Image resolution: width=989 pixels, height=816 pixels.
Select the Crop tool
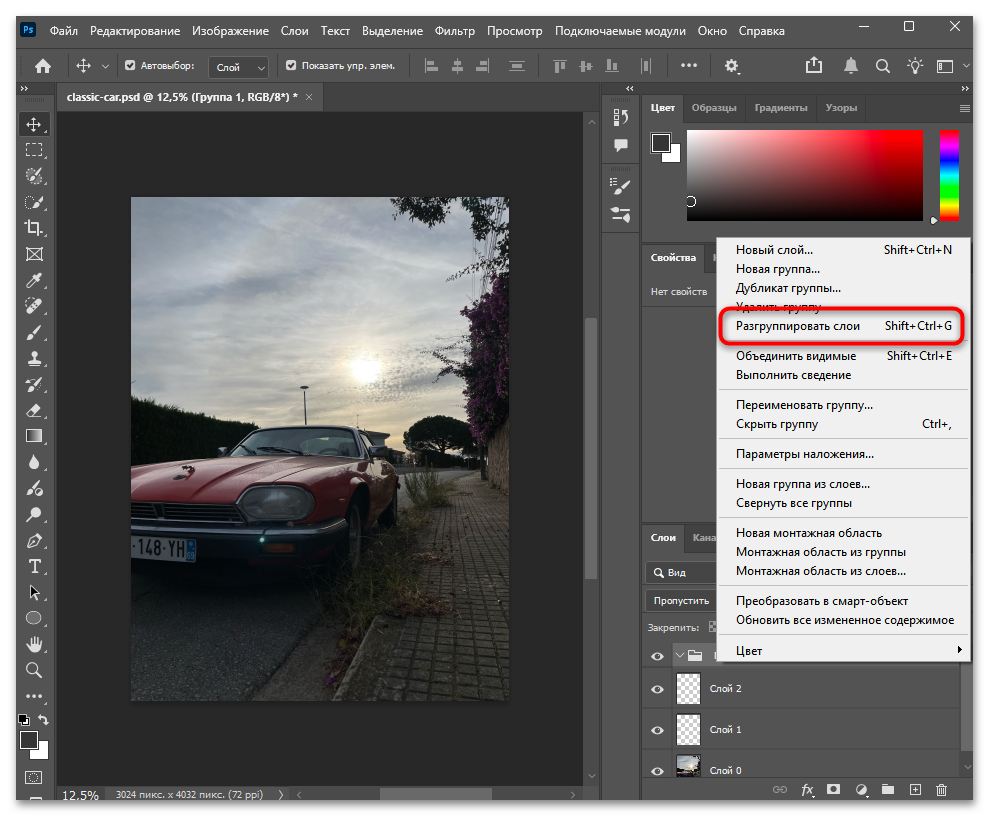tap(34, 228)
